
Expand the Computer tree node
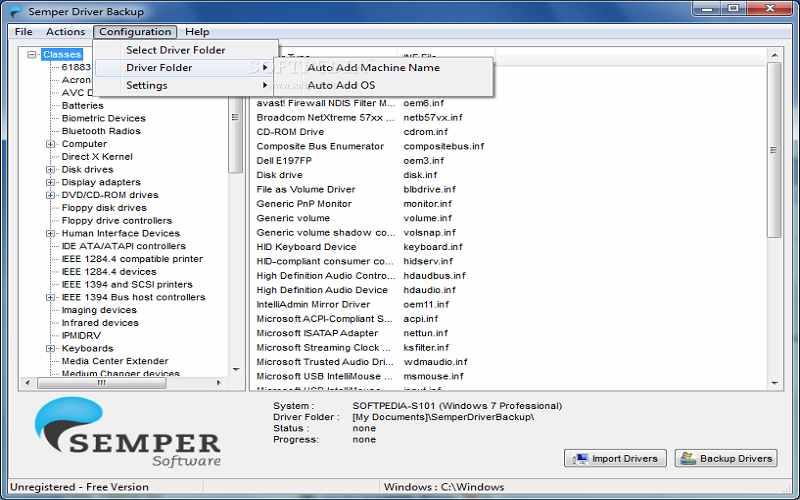click(x=50, y=144)
